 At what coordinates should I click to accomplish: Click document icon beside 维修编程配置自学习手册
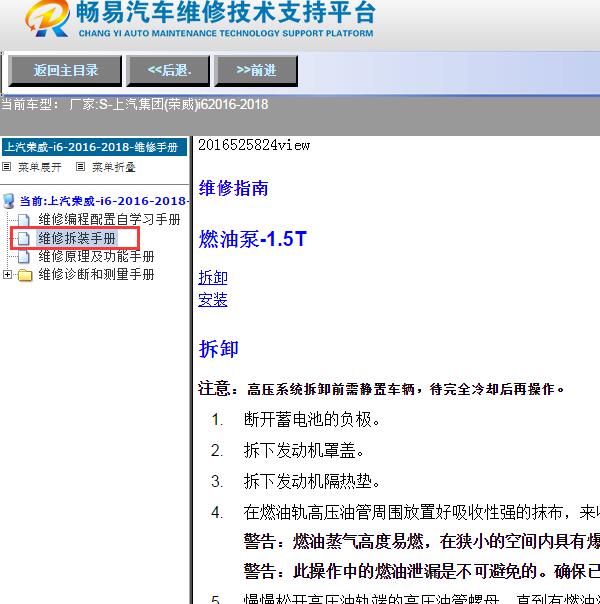[x=23, y=220]
